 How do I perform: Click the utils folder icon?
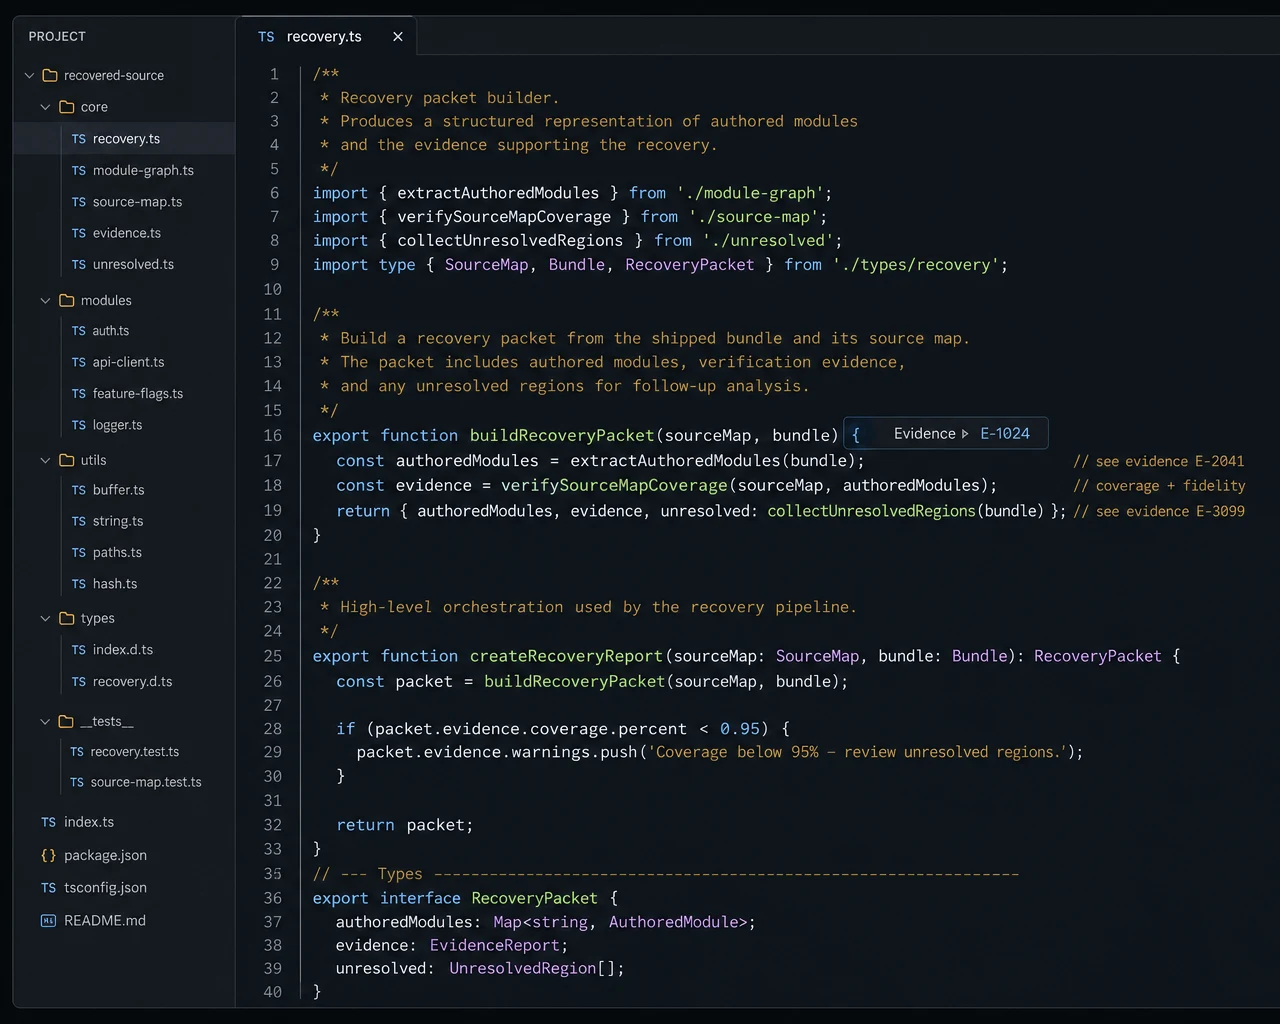67,460
